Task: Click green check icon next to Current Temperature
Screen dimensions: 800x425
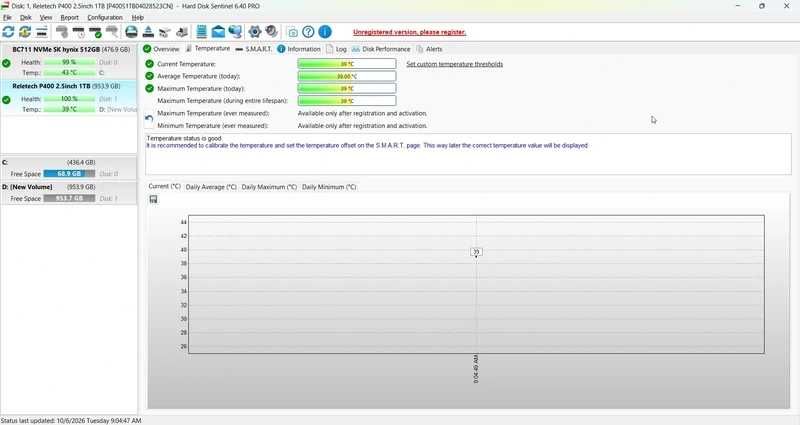Action: 149,64
